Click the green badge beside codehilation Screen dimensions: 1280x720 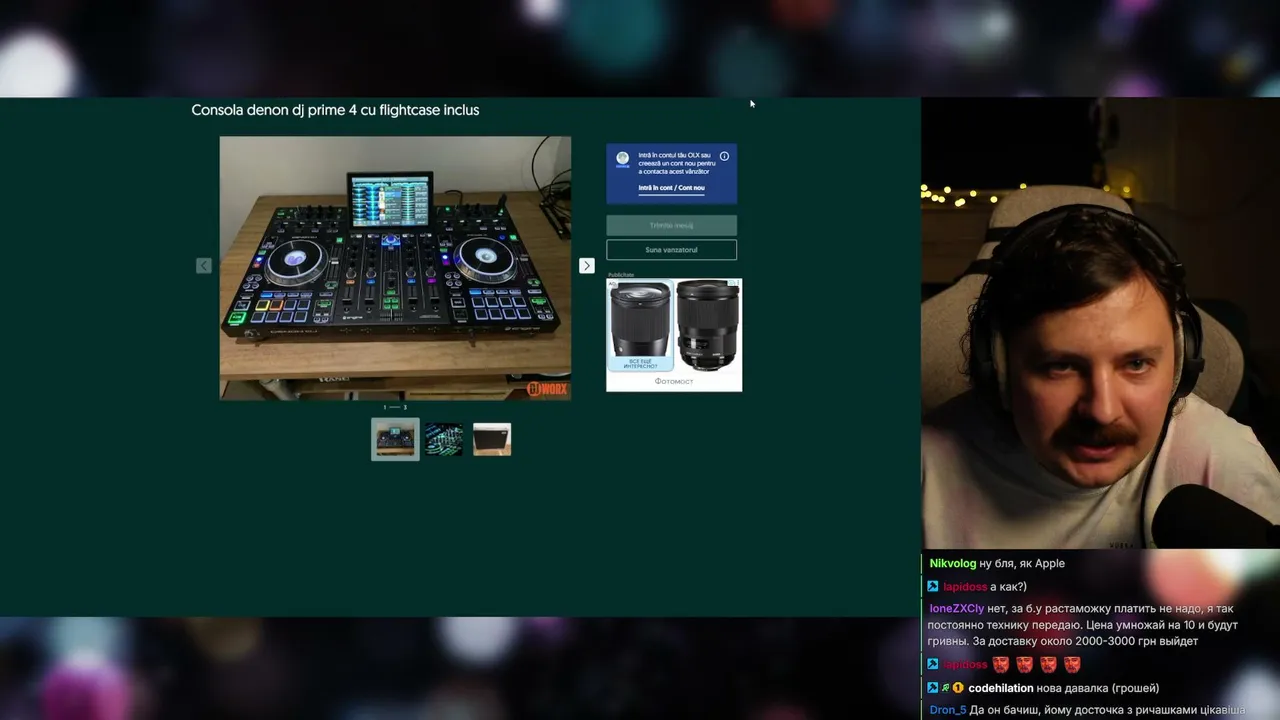(x=945, y=688)
